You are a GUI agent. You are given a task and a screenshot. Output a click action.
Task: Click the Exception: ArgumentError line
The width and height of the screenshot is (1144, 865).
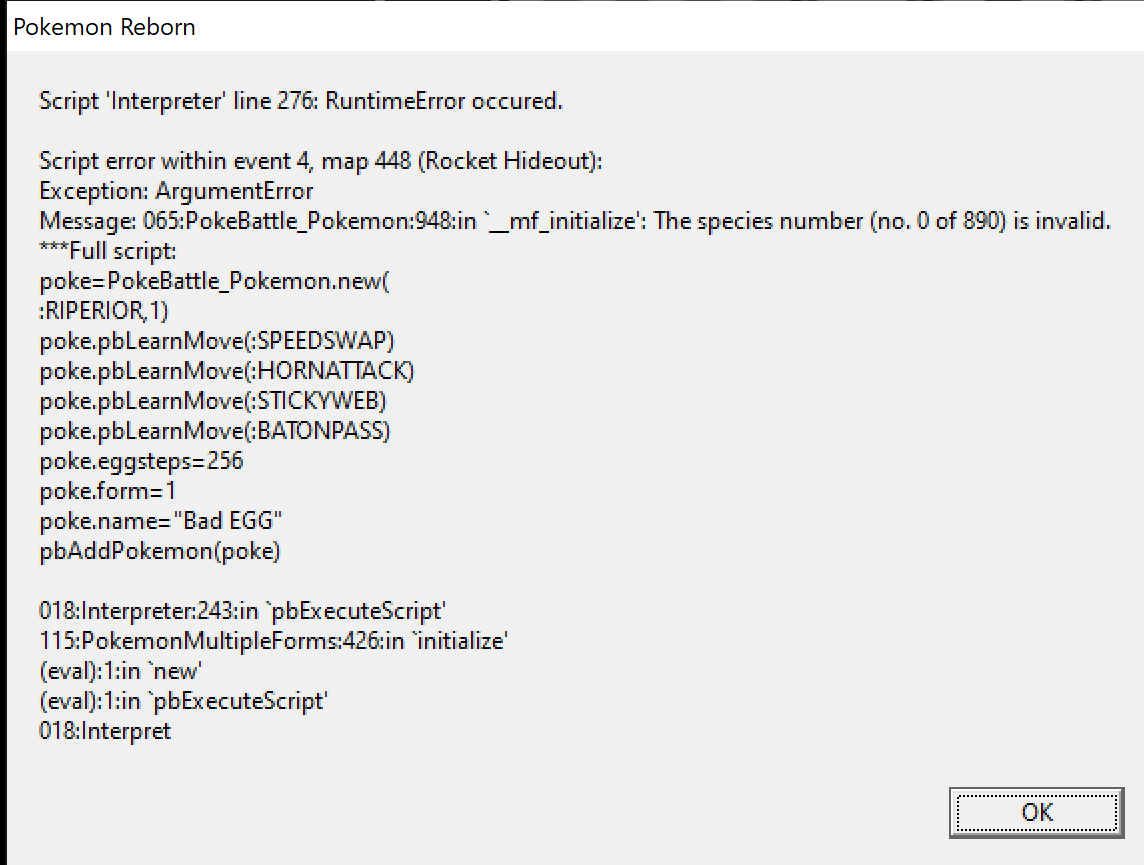(176, 191)
